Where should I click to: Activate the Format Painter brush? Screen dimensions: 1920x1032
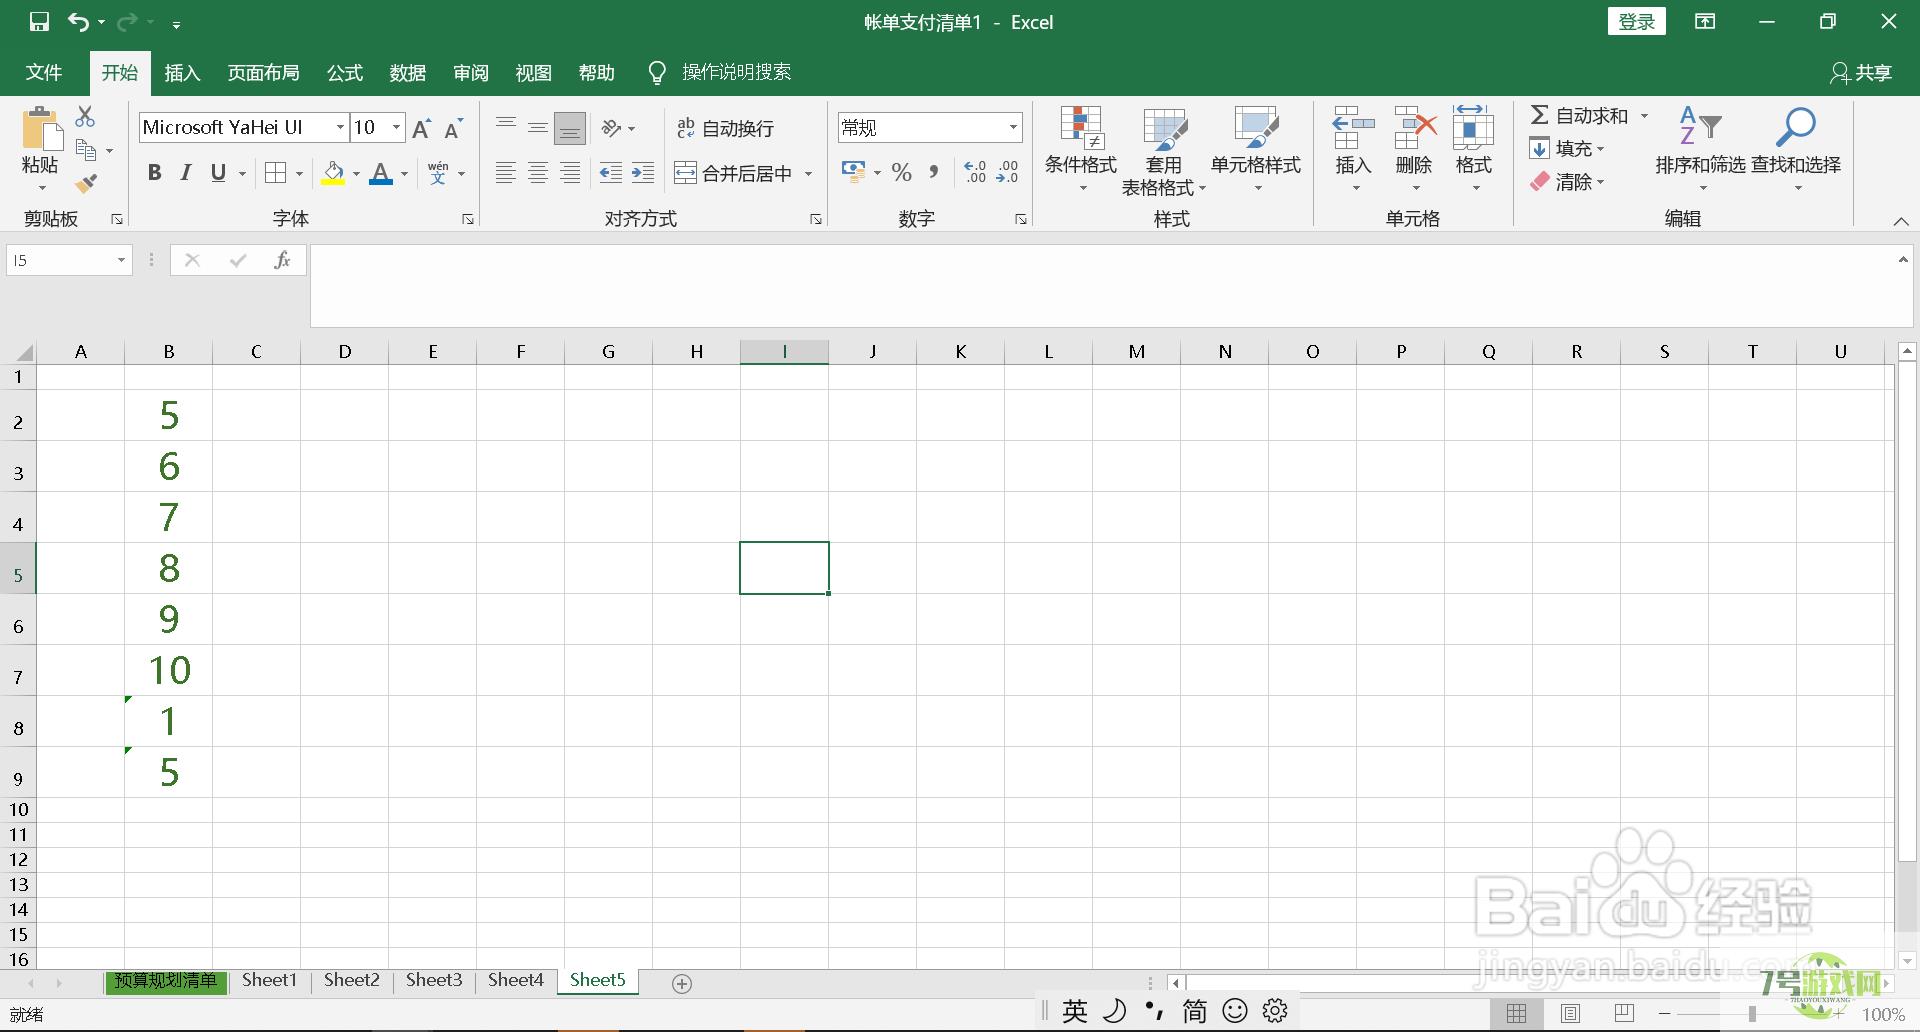point(87,183)
